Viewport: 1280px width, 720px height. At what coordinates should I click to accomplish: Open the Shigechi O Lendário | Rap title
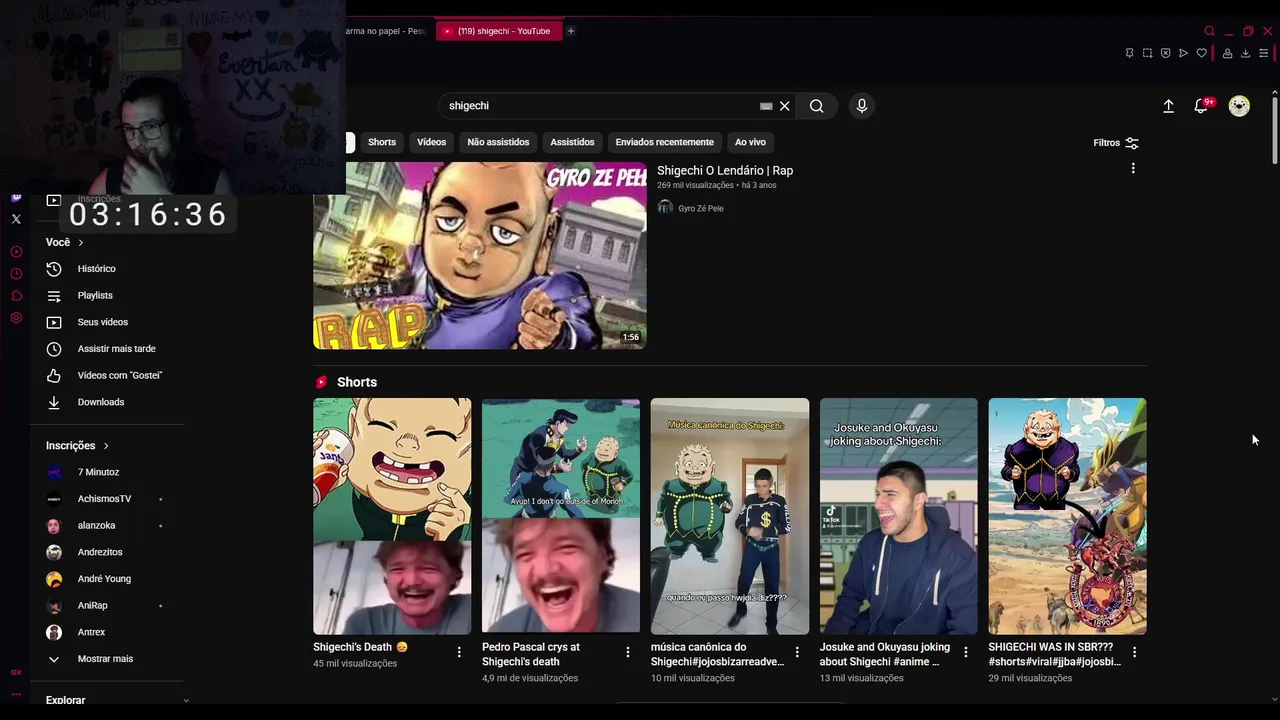(725, 170)
